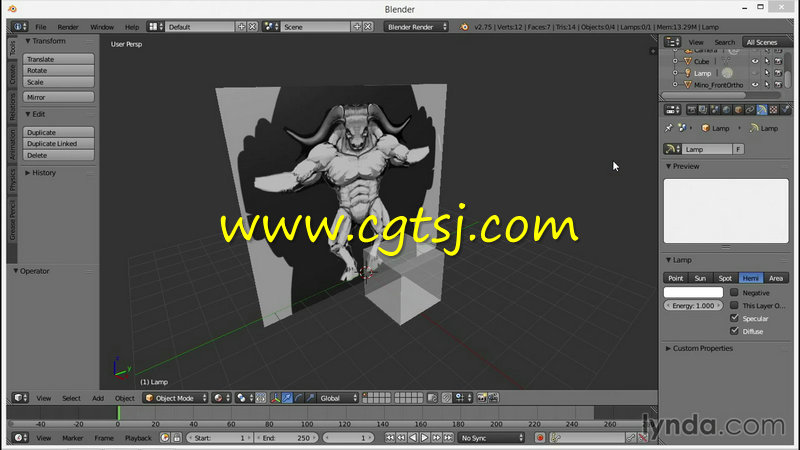Click the pivot point selector icon
This screenshot has width=800, height=450.
pos(244,398)
